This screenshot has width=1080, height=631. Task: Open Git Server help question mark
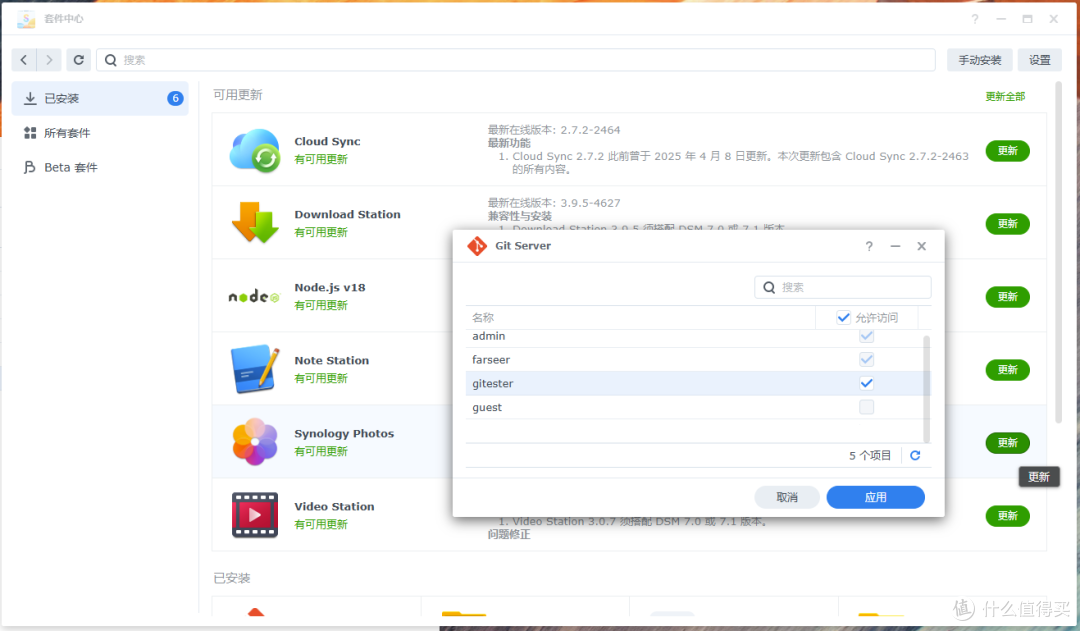tap(869, 246)
